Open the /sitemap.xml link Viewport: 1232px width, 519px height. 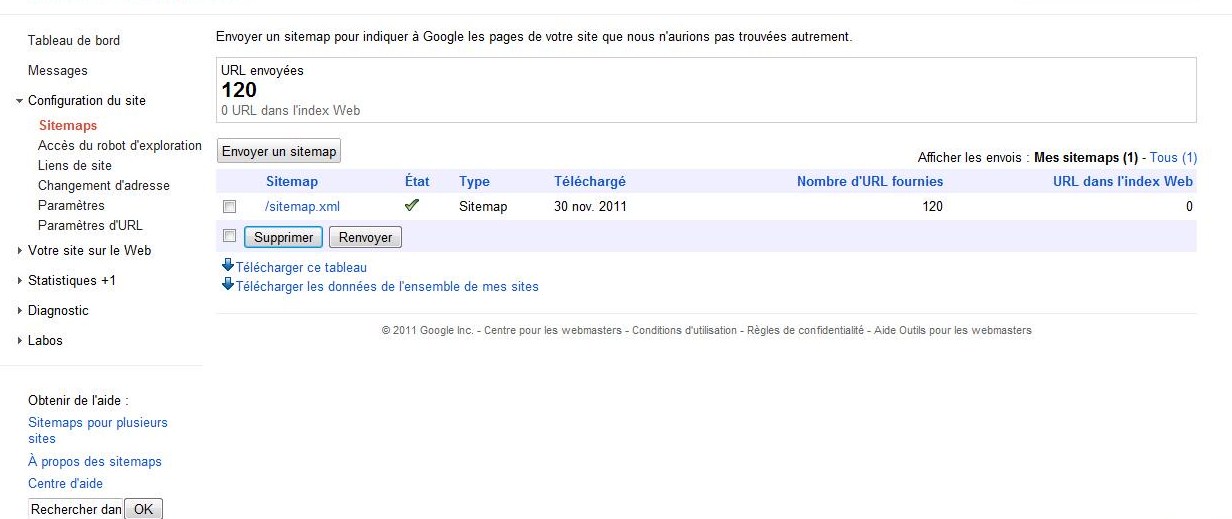(x=303, y=207)
